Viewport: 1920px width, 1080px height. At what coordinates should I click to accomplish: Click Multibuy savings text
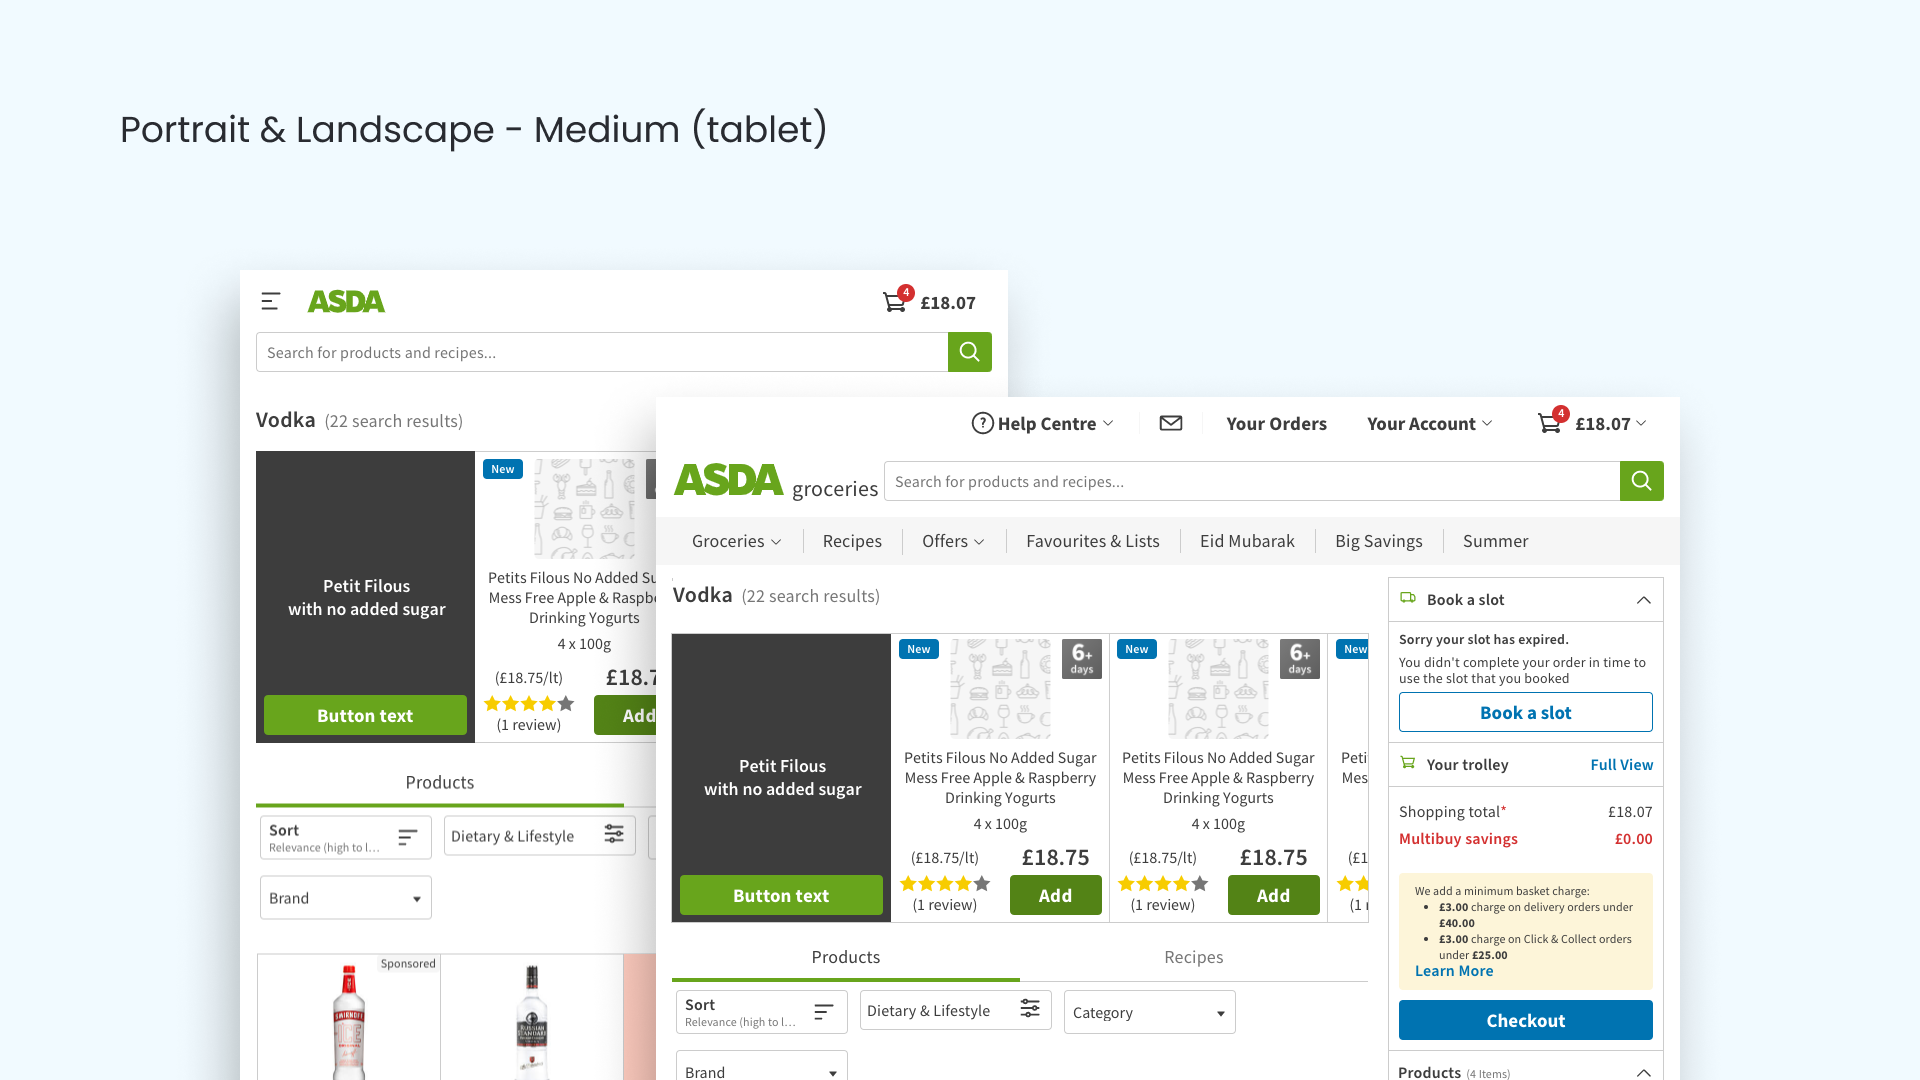(x=1458, y=838)
